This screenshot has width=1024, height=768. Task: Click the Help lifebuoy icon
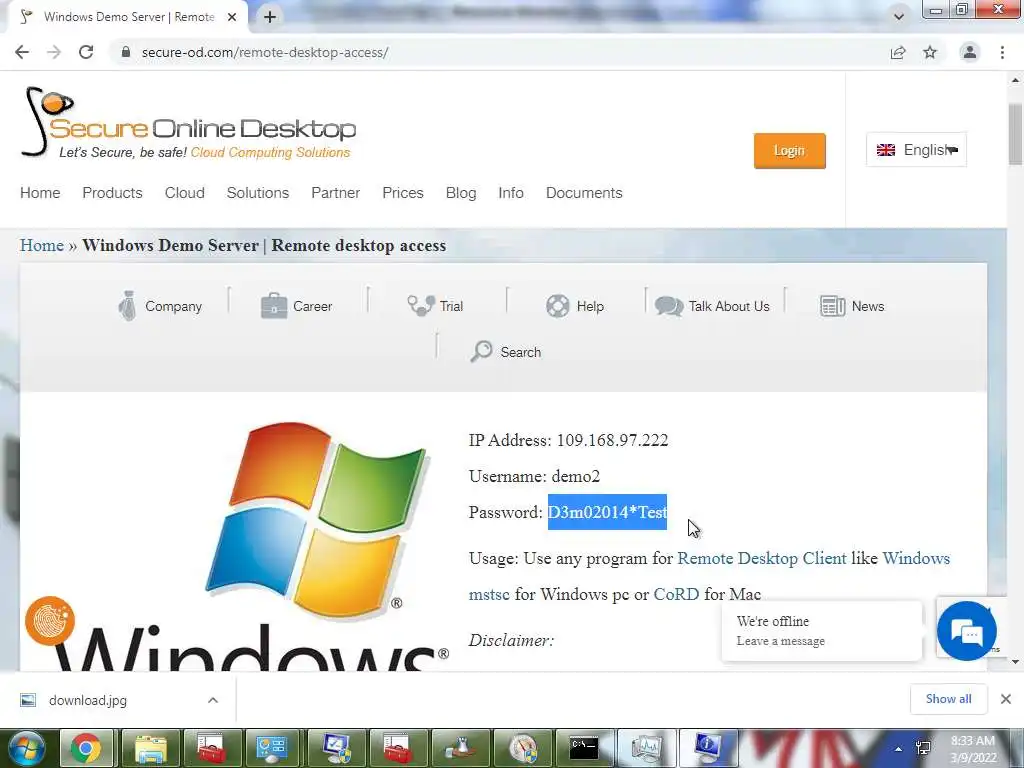(x=558, y=306)
